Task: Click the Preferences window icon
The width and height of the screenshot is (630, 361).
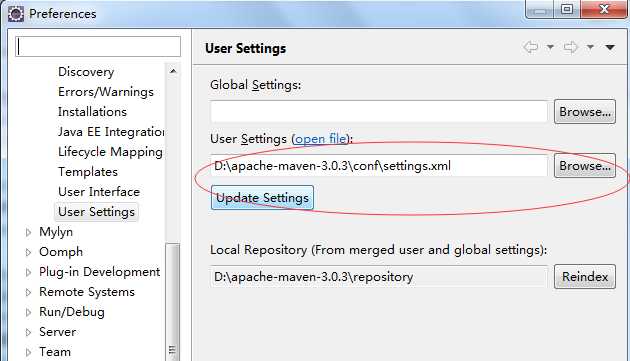Action: [16, 14]
